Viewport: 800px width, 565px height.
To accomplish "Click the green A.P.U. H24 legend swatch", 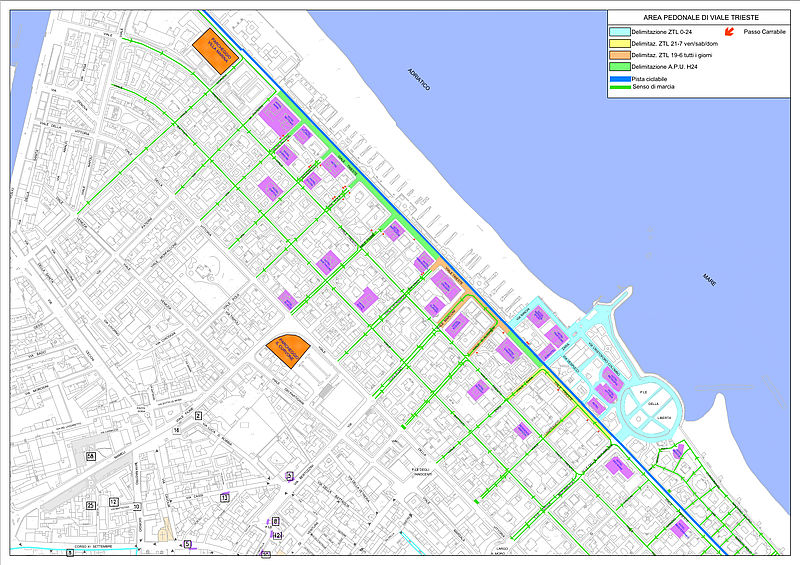I will pos(618,66).
